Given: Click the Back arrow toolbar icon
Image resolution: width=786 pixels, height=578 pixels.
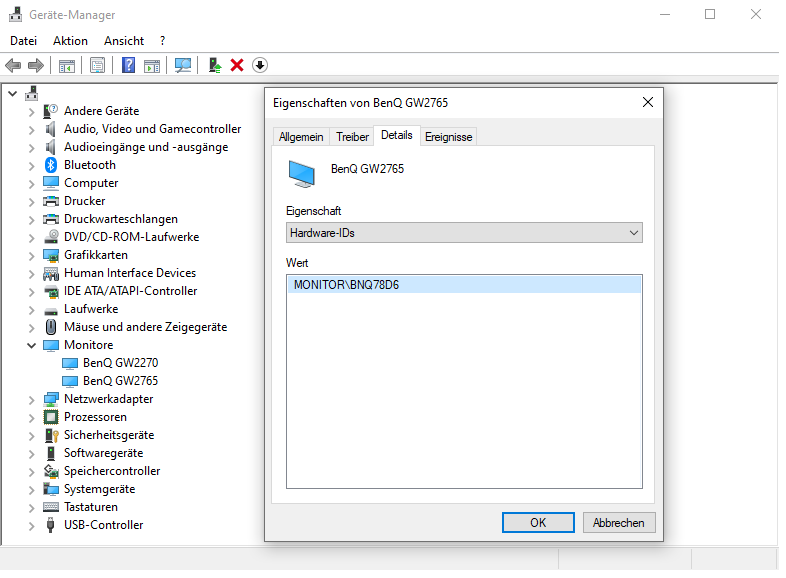Looking at the screenshot, I should pos(13,65).
